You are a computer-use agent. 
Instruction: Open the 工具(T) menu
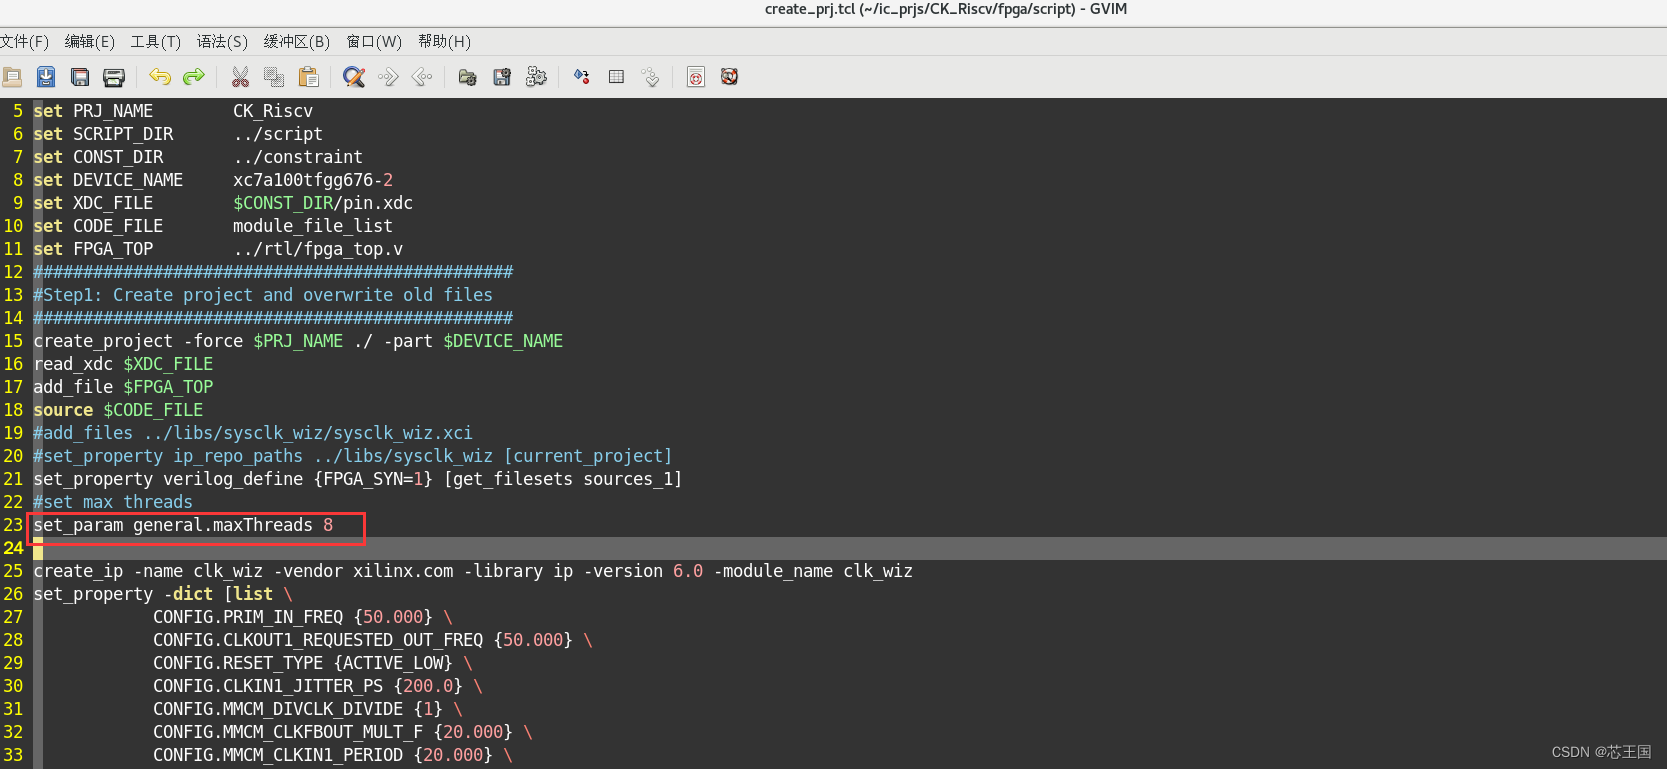156,41
